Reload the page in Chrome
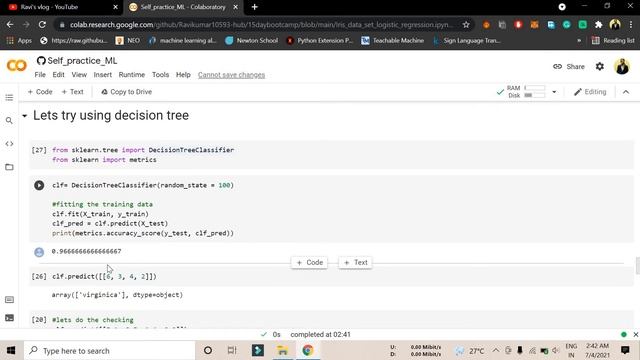The width and height of the screenshot is (640, 360). click(x=42, y=24)
